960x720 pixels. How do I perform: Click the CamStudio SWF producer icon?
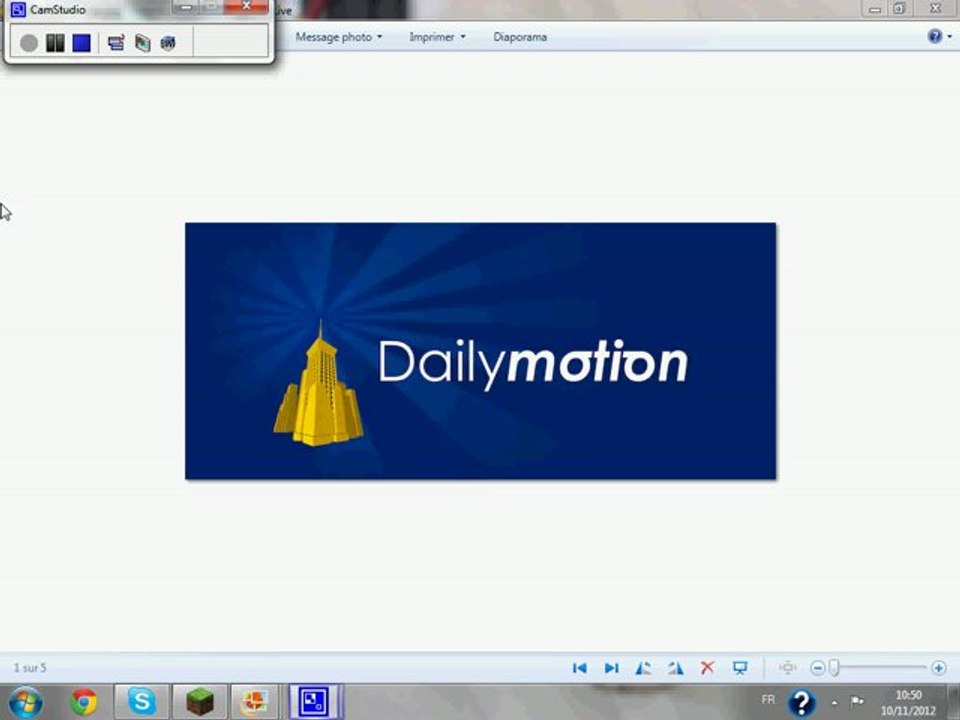tap(168, 43)
